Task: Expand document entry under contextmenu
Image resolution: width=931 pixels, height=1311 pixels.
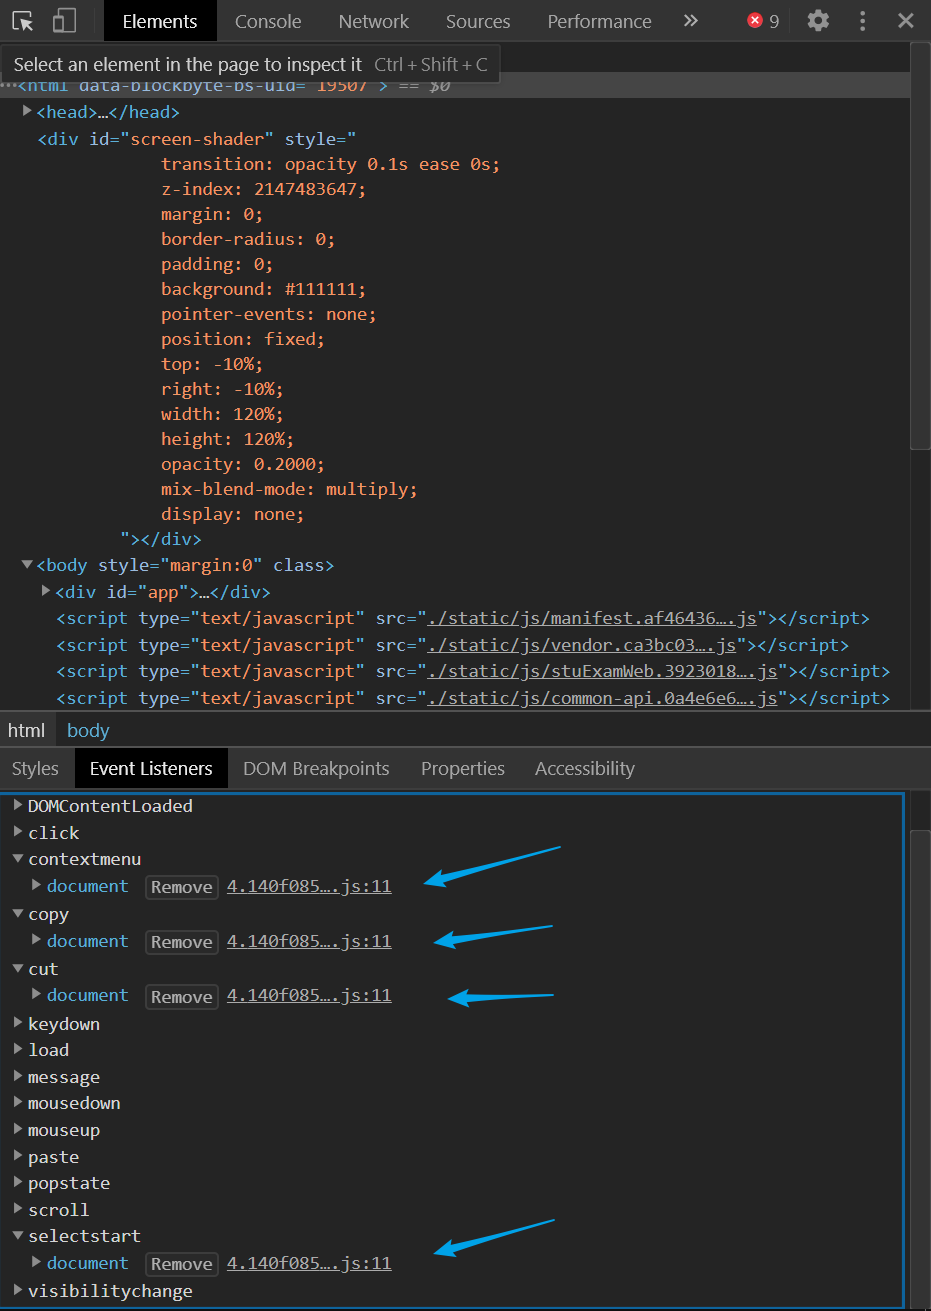Action: (x=37, y=885)
